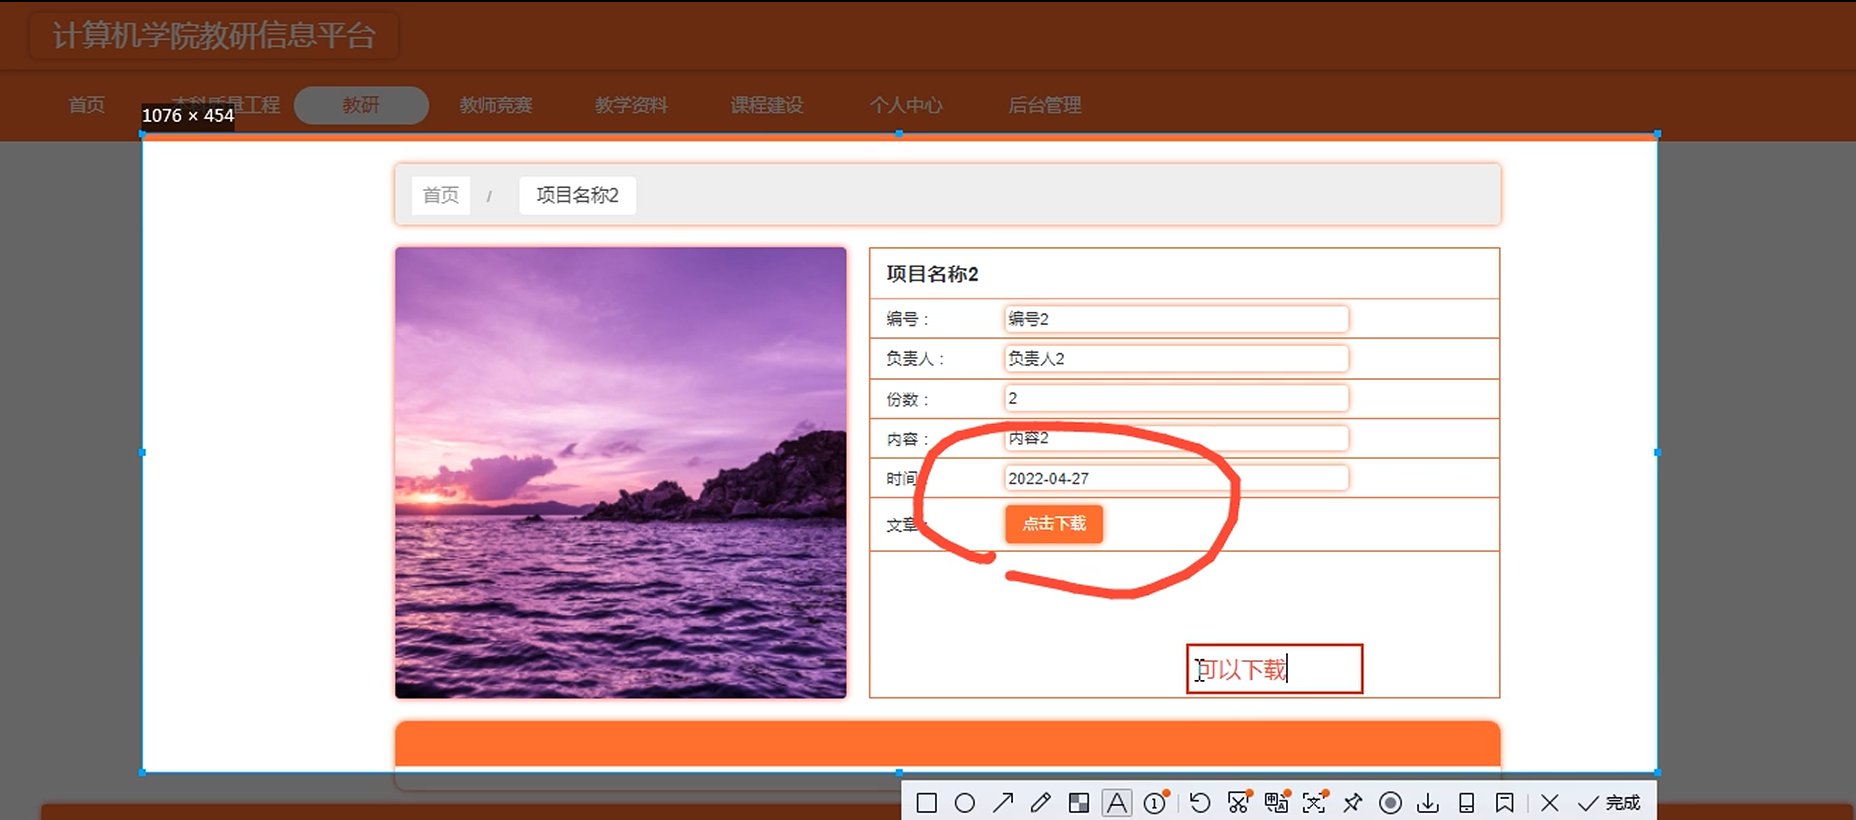Select the ellipse annotation tool
This screenshot has width=1856, height=820.
[964, 803]
